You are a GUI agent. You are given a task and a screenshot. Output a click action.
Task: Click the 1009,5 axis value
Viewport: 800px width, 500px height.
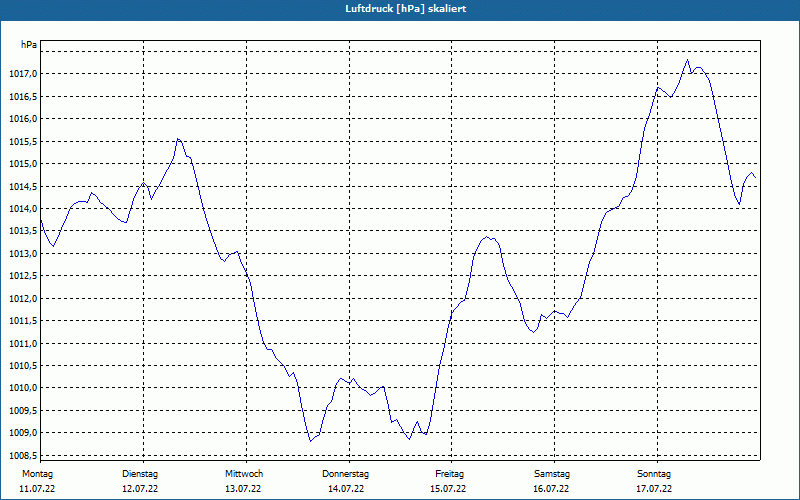[23, 411]
